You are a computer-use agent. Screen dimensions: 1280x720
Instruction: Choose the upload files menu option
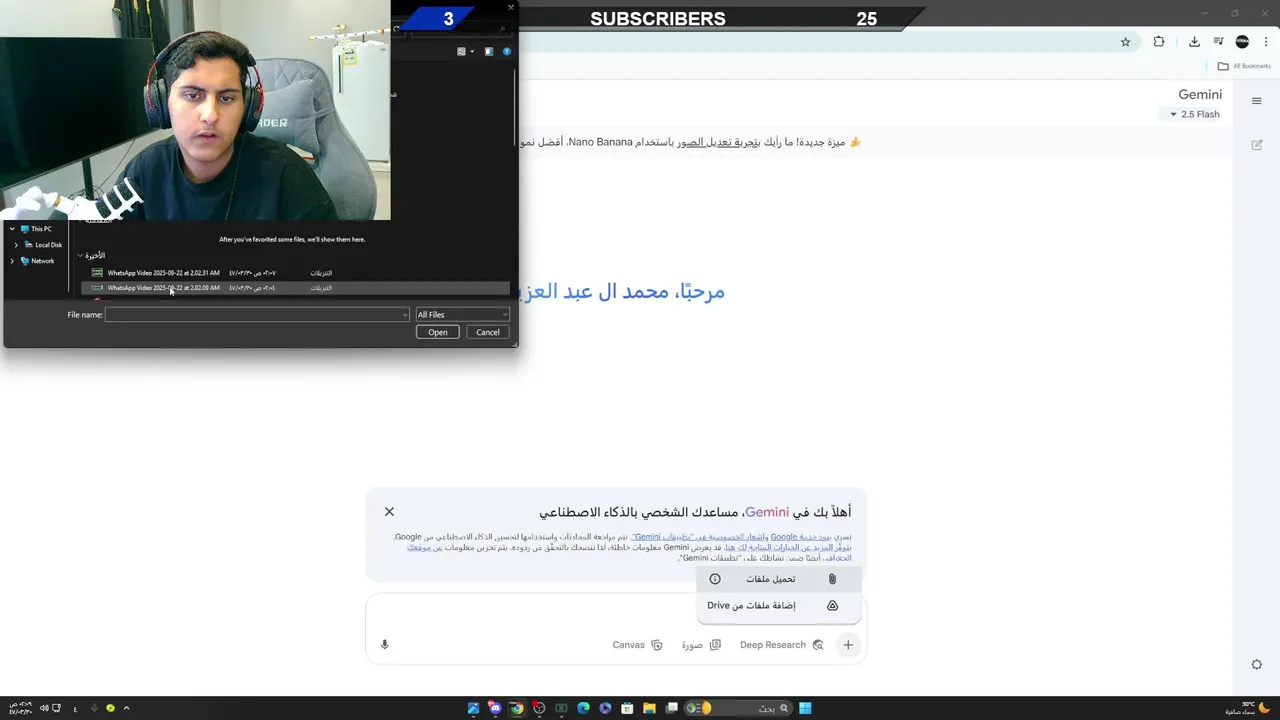coord(778,579)
